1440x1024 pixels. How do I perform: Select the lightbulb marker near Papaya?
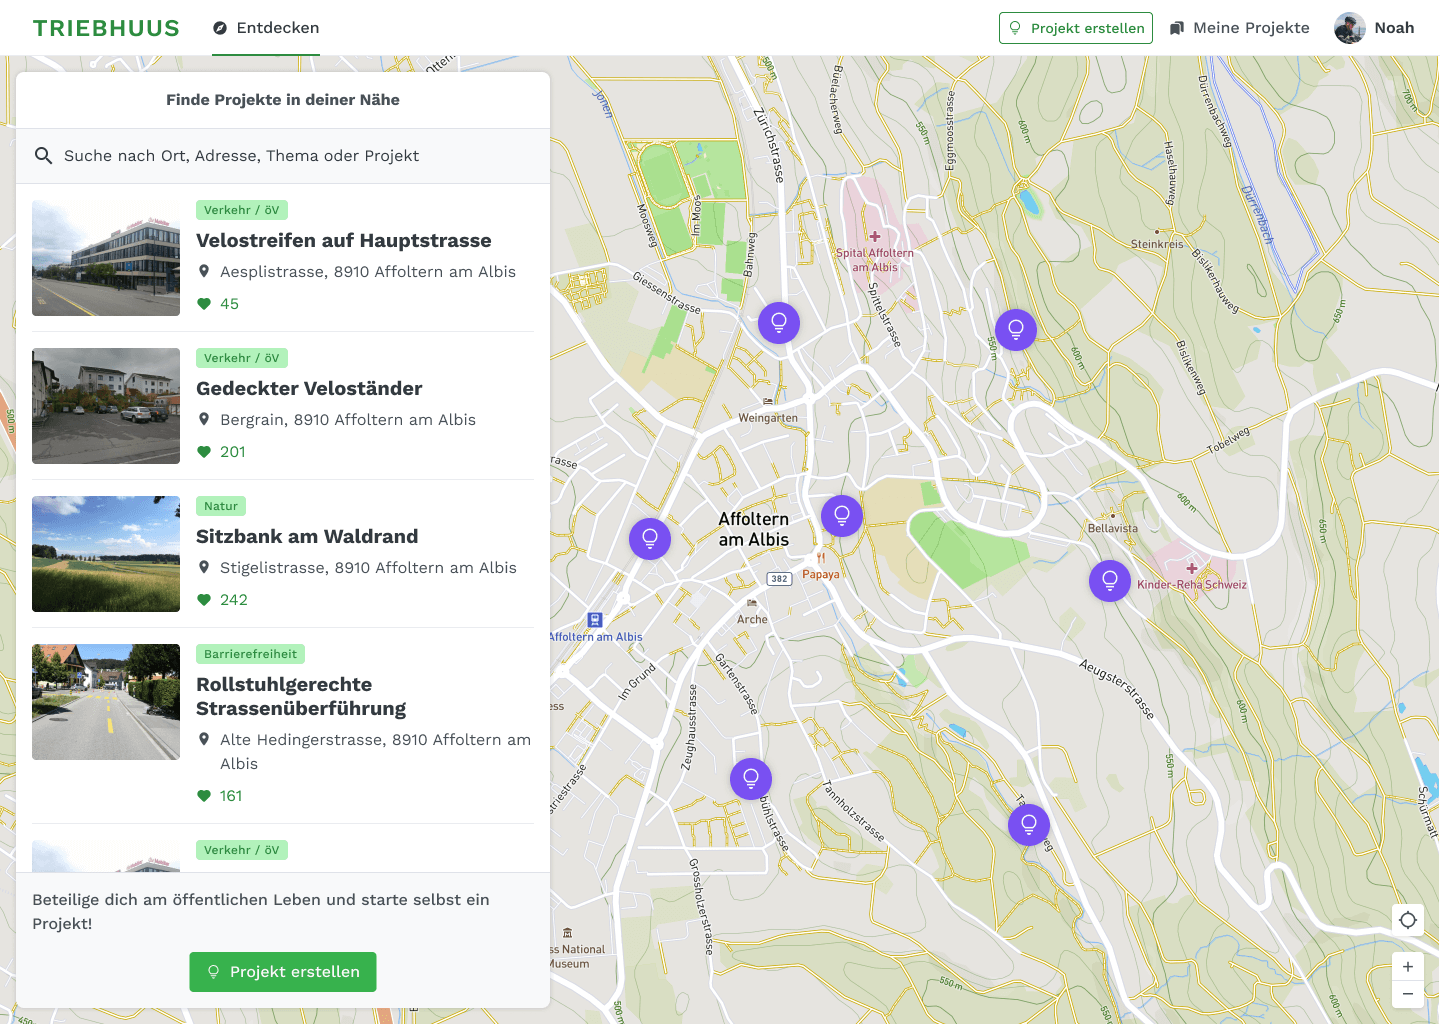point(842,515)
